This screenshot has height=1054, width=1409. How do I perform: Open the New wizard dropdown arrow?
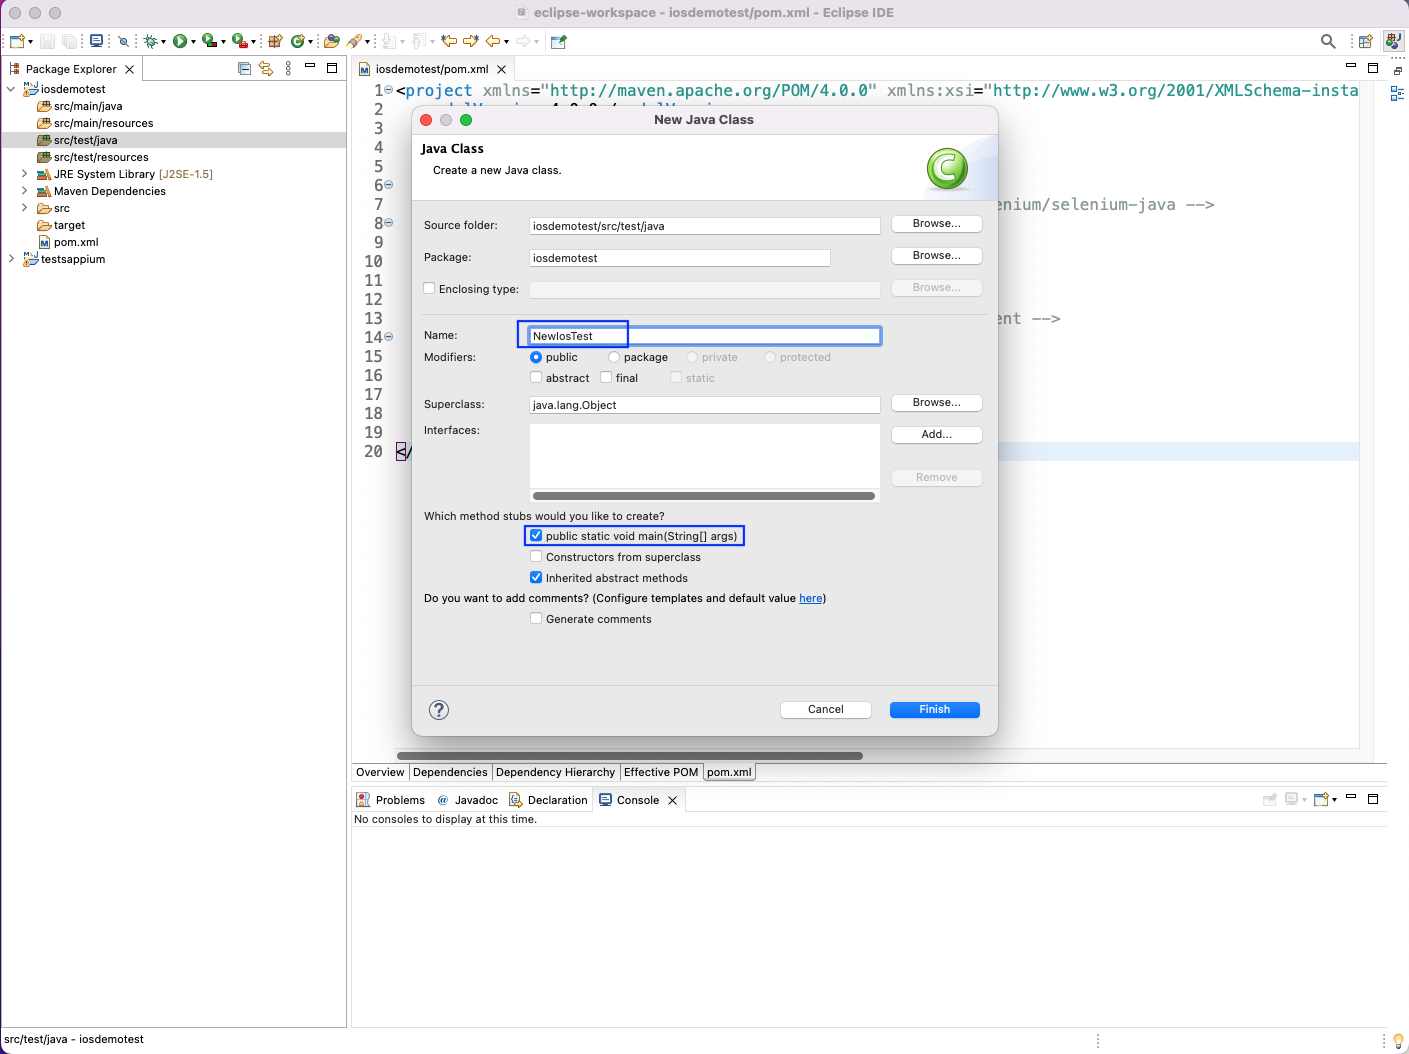point(31,42)
